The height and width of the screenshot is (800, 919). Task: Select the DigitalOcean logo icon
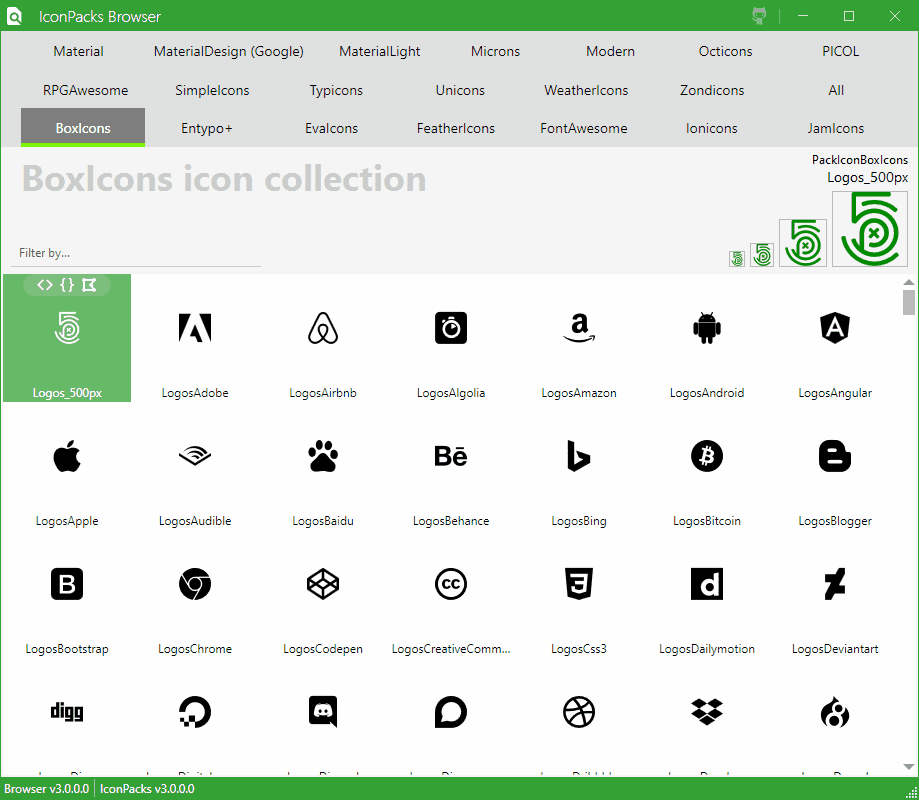click(195, 712)
